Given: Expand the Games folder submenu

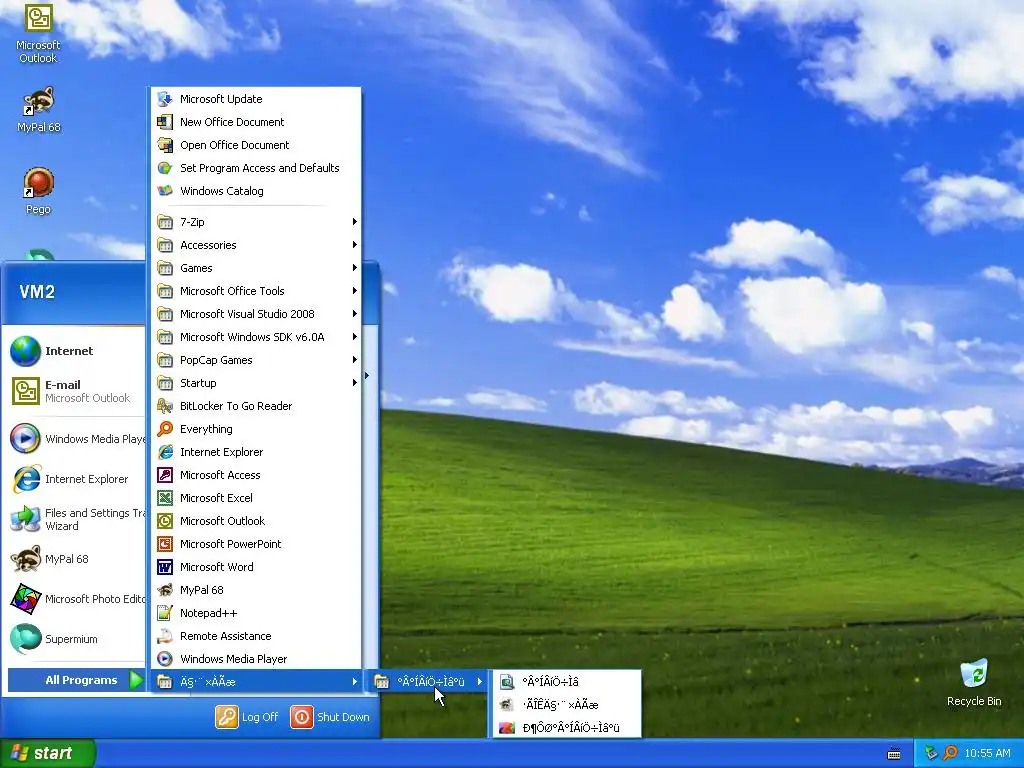Looking at the screenshot, I should pos(255,268).
